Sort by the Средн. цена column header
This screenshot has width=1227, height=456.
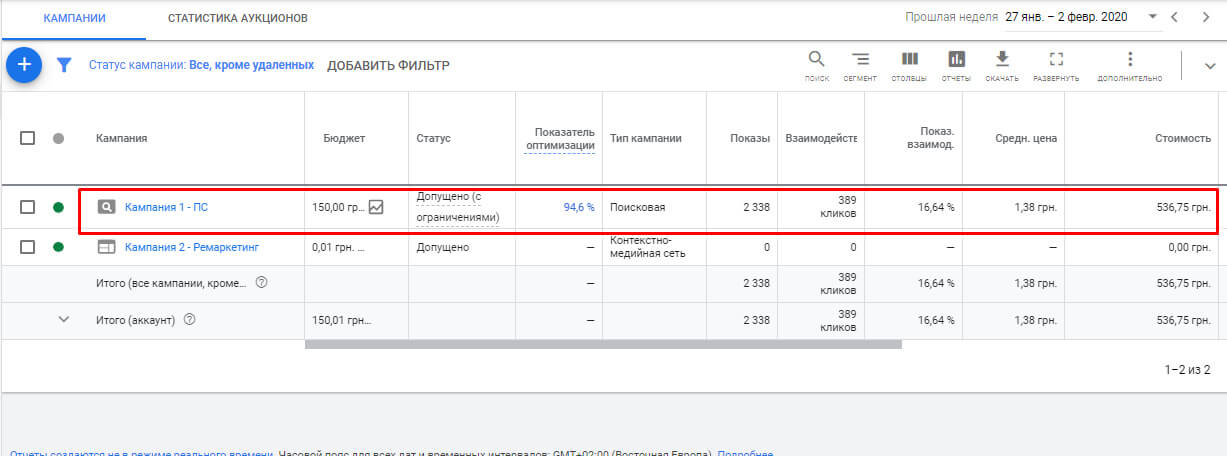point(1027,138)
